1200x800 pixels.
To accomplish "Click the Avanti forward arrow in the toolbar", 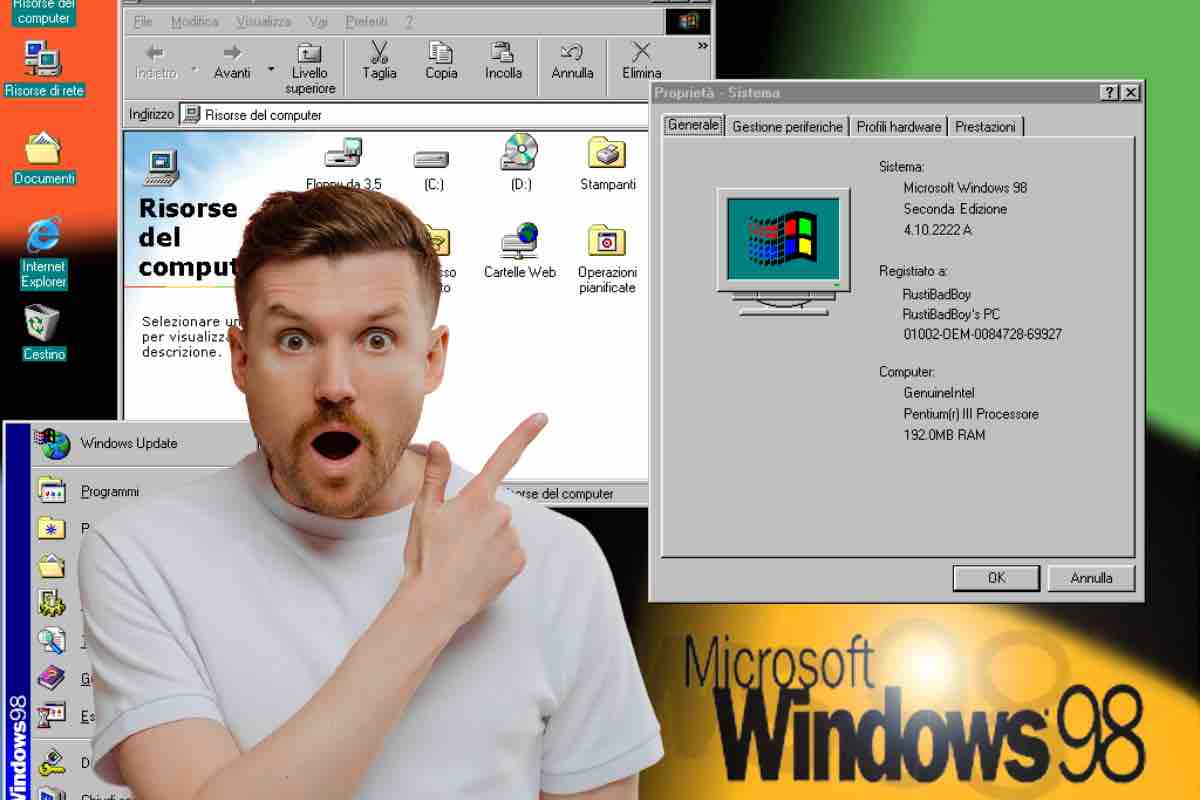I will (232, 60).
